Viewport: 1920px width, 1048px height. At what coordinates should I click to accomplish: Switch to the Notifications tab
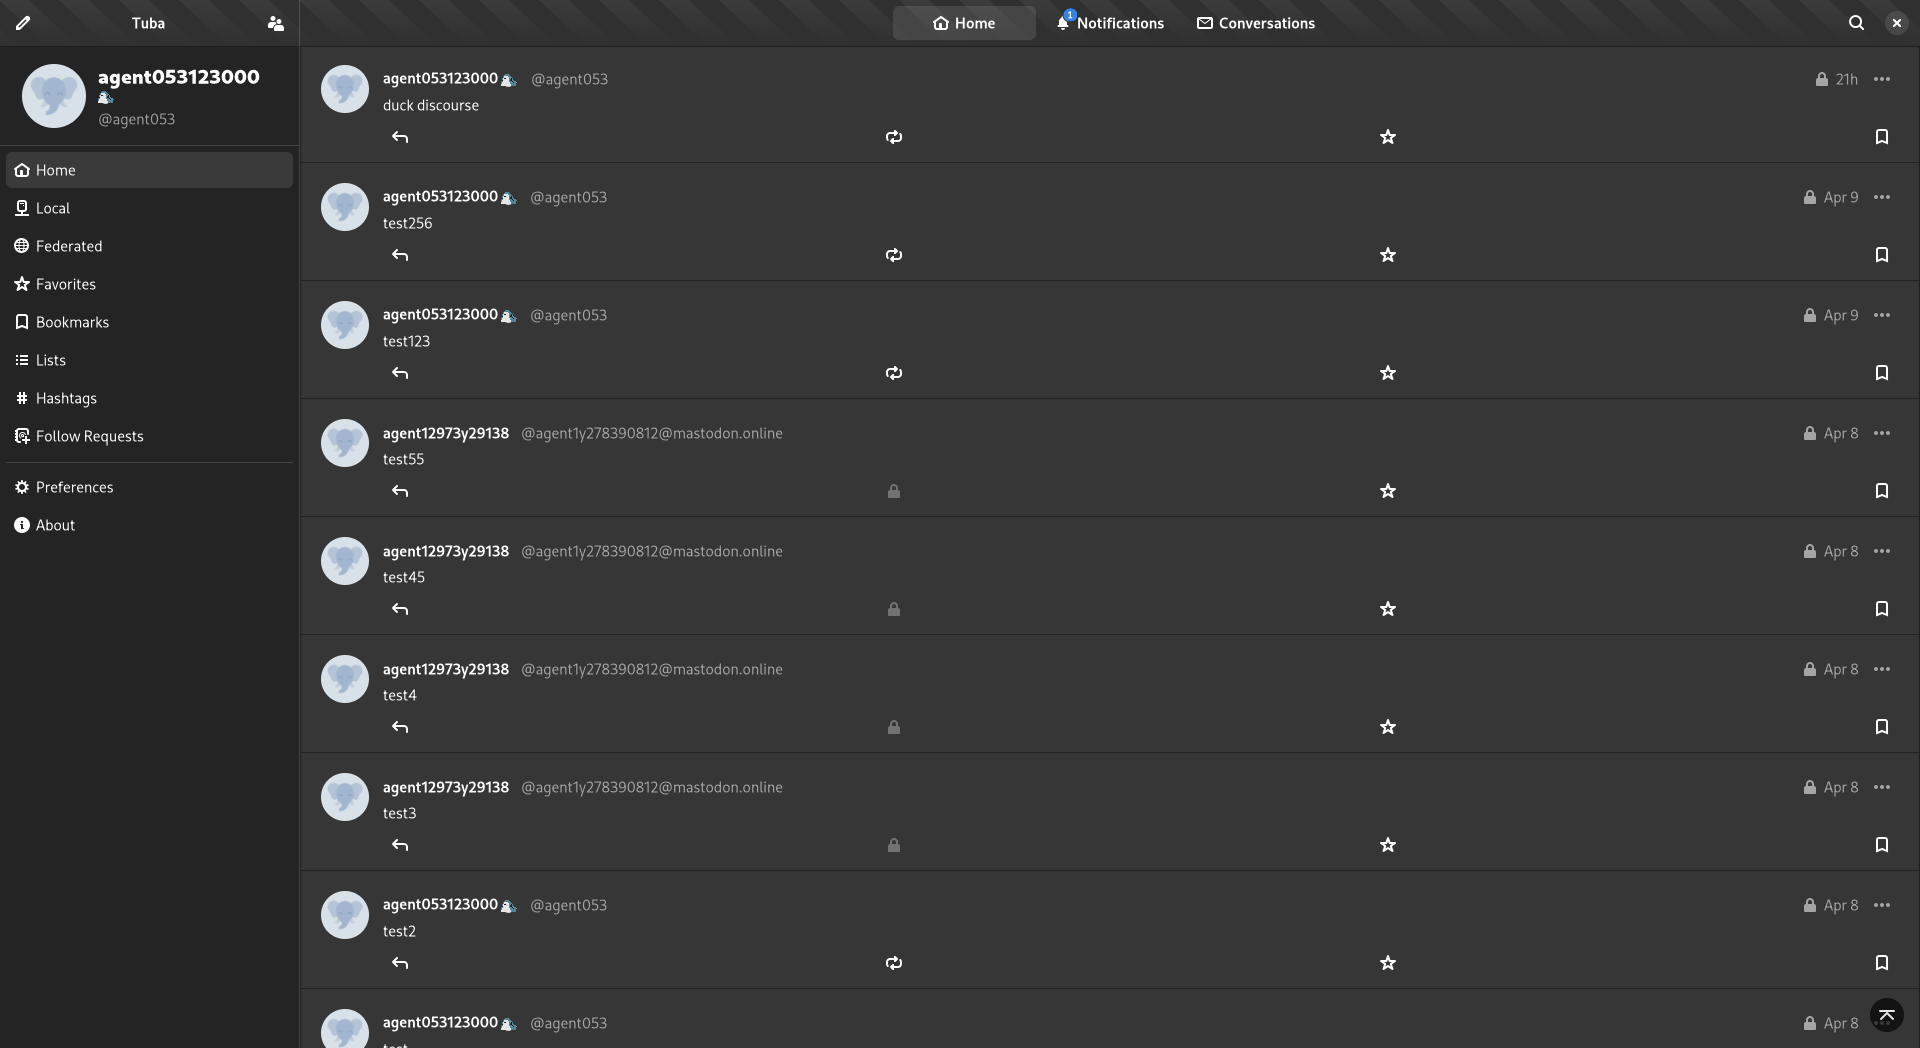(1110, 23)
